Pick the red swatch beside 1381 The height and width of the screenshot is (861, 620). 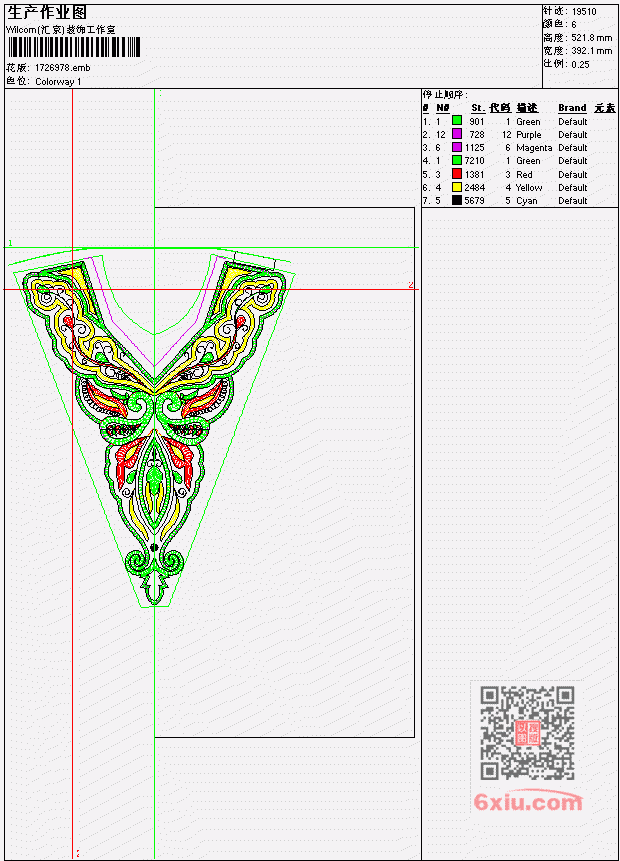456,174
